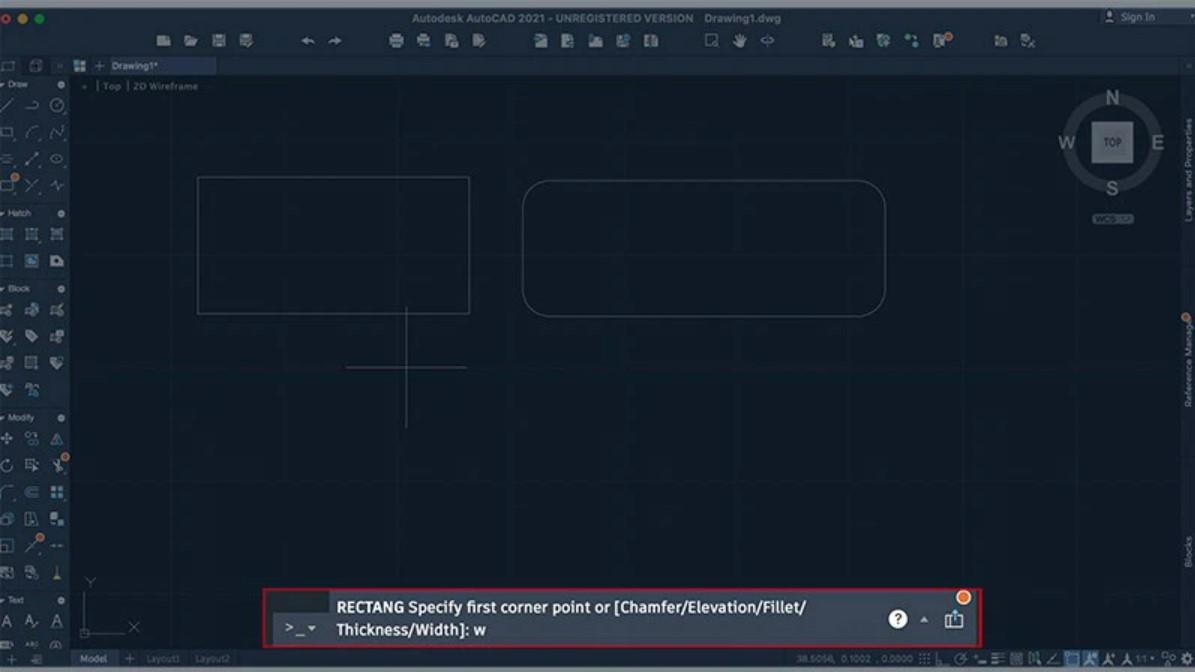Screen dimensions: 1195x672
Task: Open new drawing tab with plus button
Action: click(99, 66)
